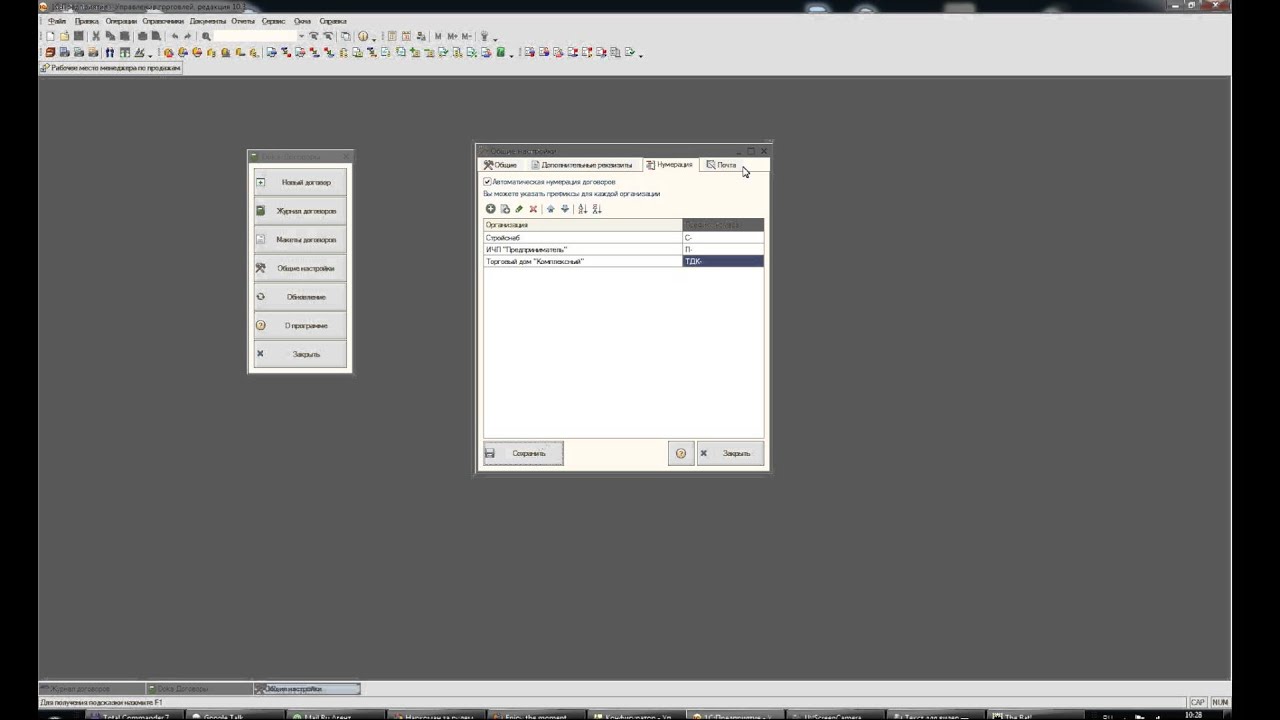The image size is (1280, 720).
Task: Click the M+ calculator memory button
Action: [453, 36]
